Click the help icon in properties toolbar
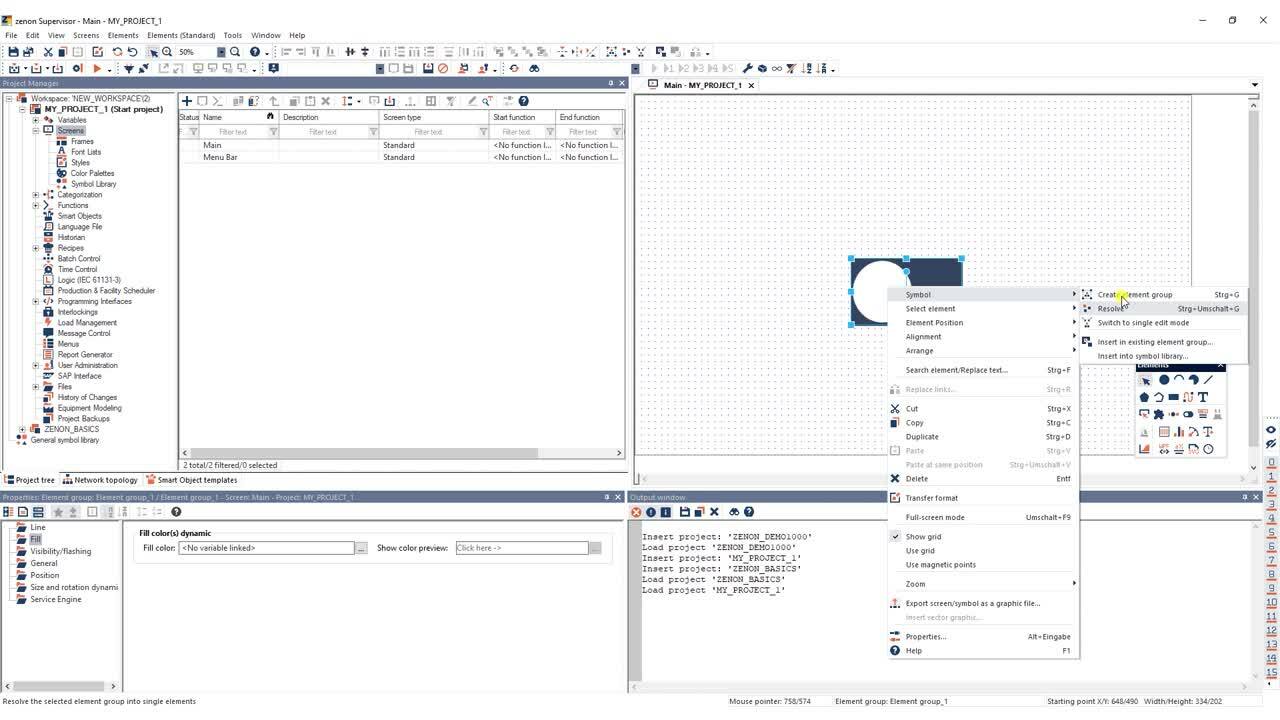The image size is (1280, 720). [x=176, y=512]
